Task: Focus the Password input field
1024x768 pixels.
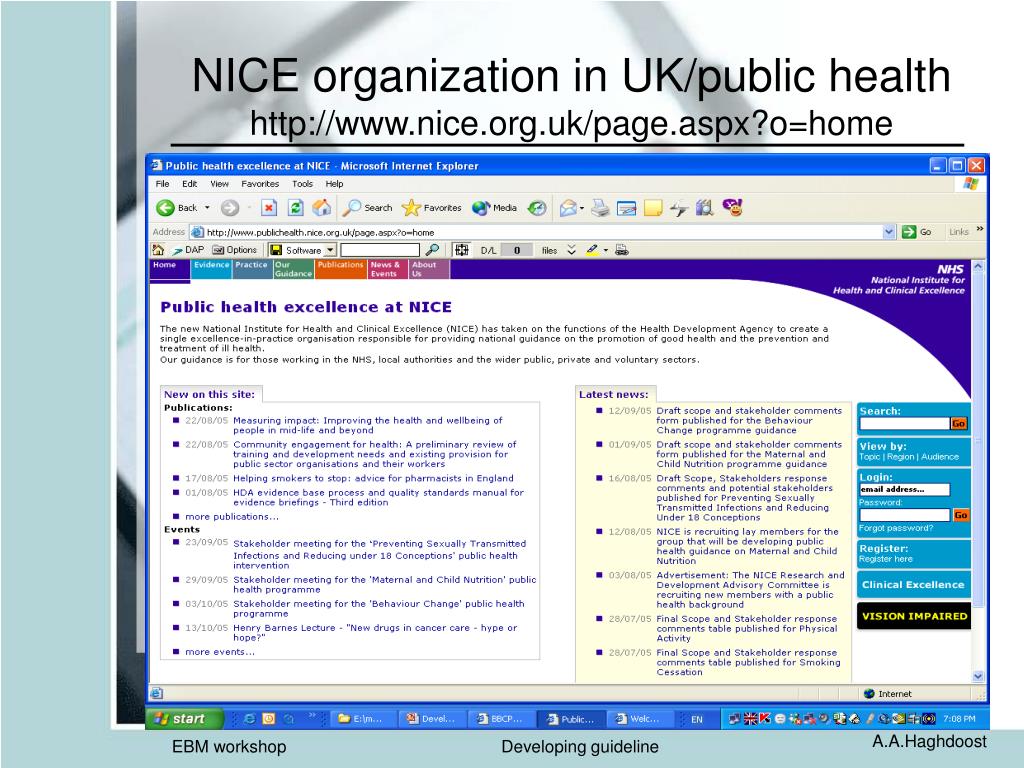Action: 904,515
